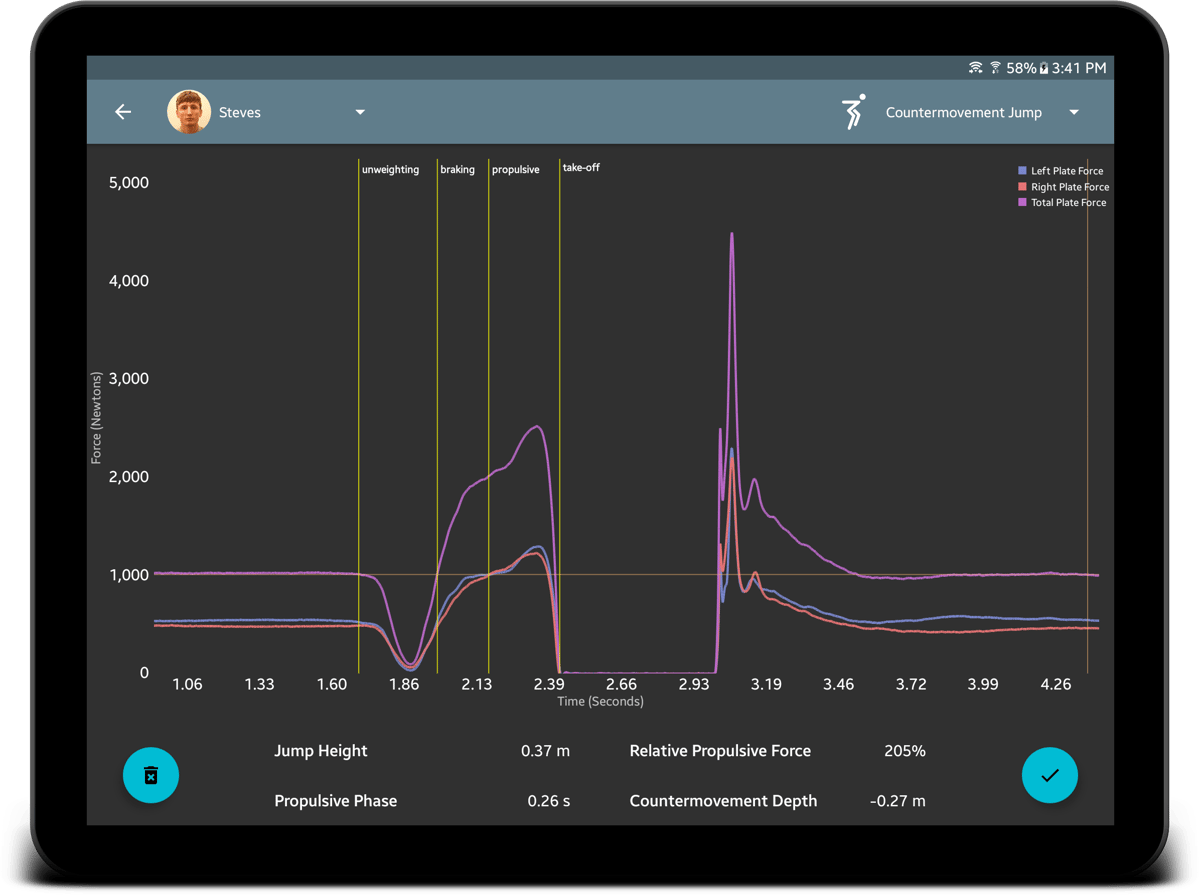Check the battery status icon
The height and width of the screenshot is (895, 1199).
tap(1043, 68)
